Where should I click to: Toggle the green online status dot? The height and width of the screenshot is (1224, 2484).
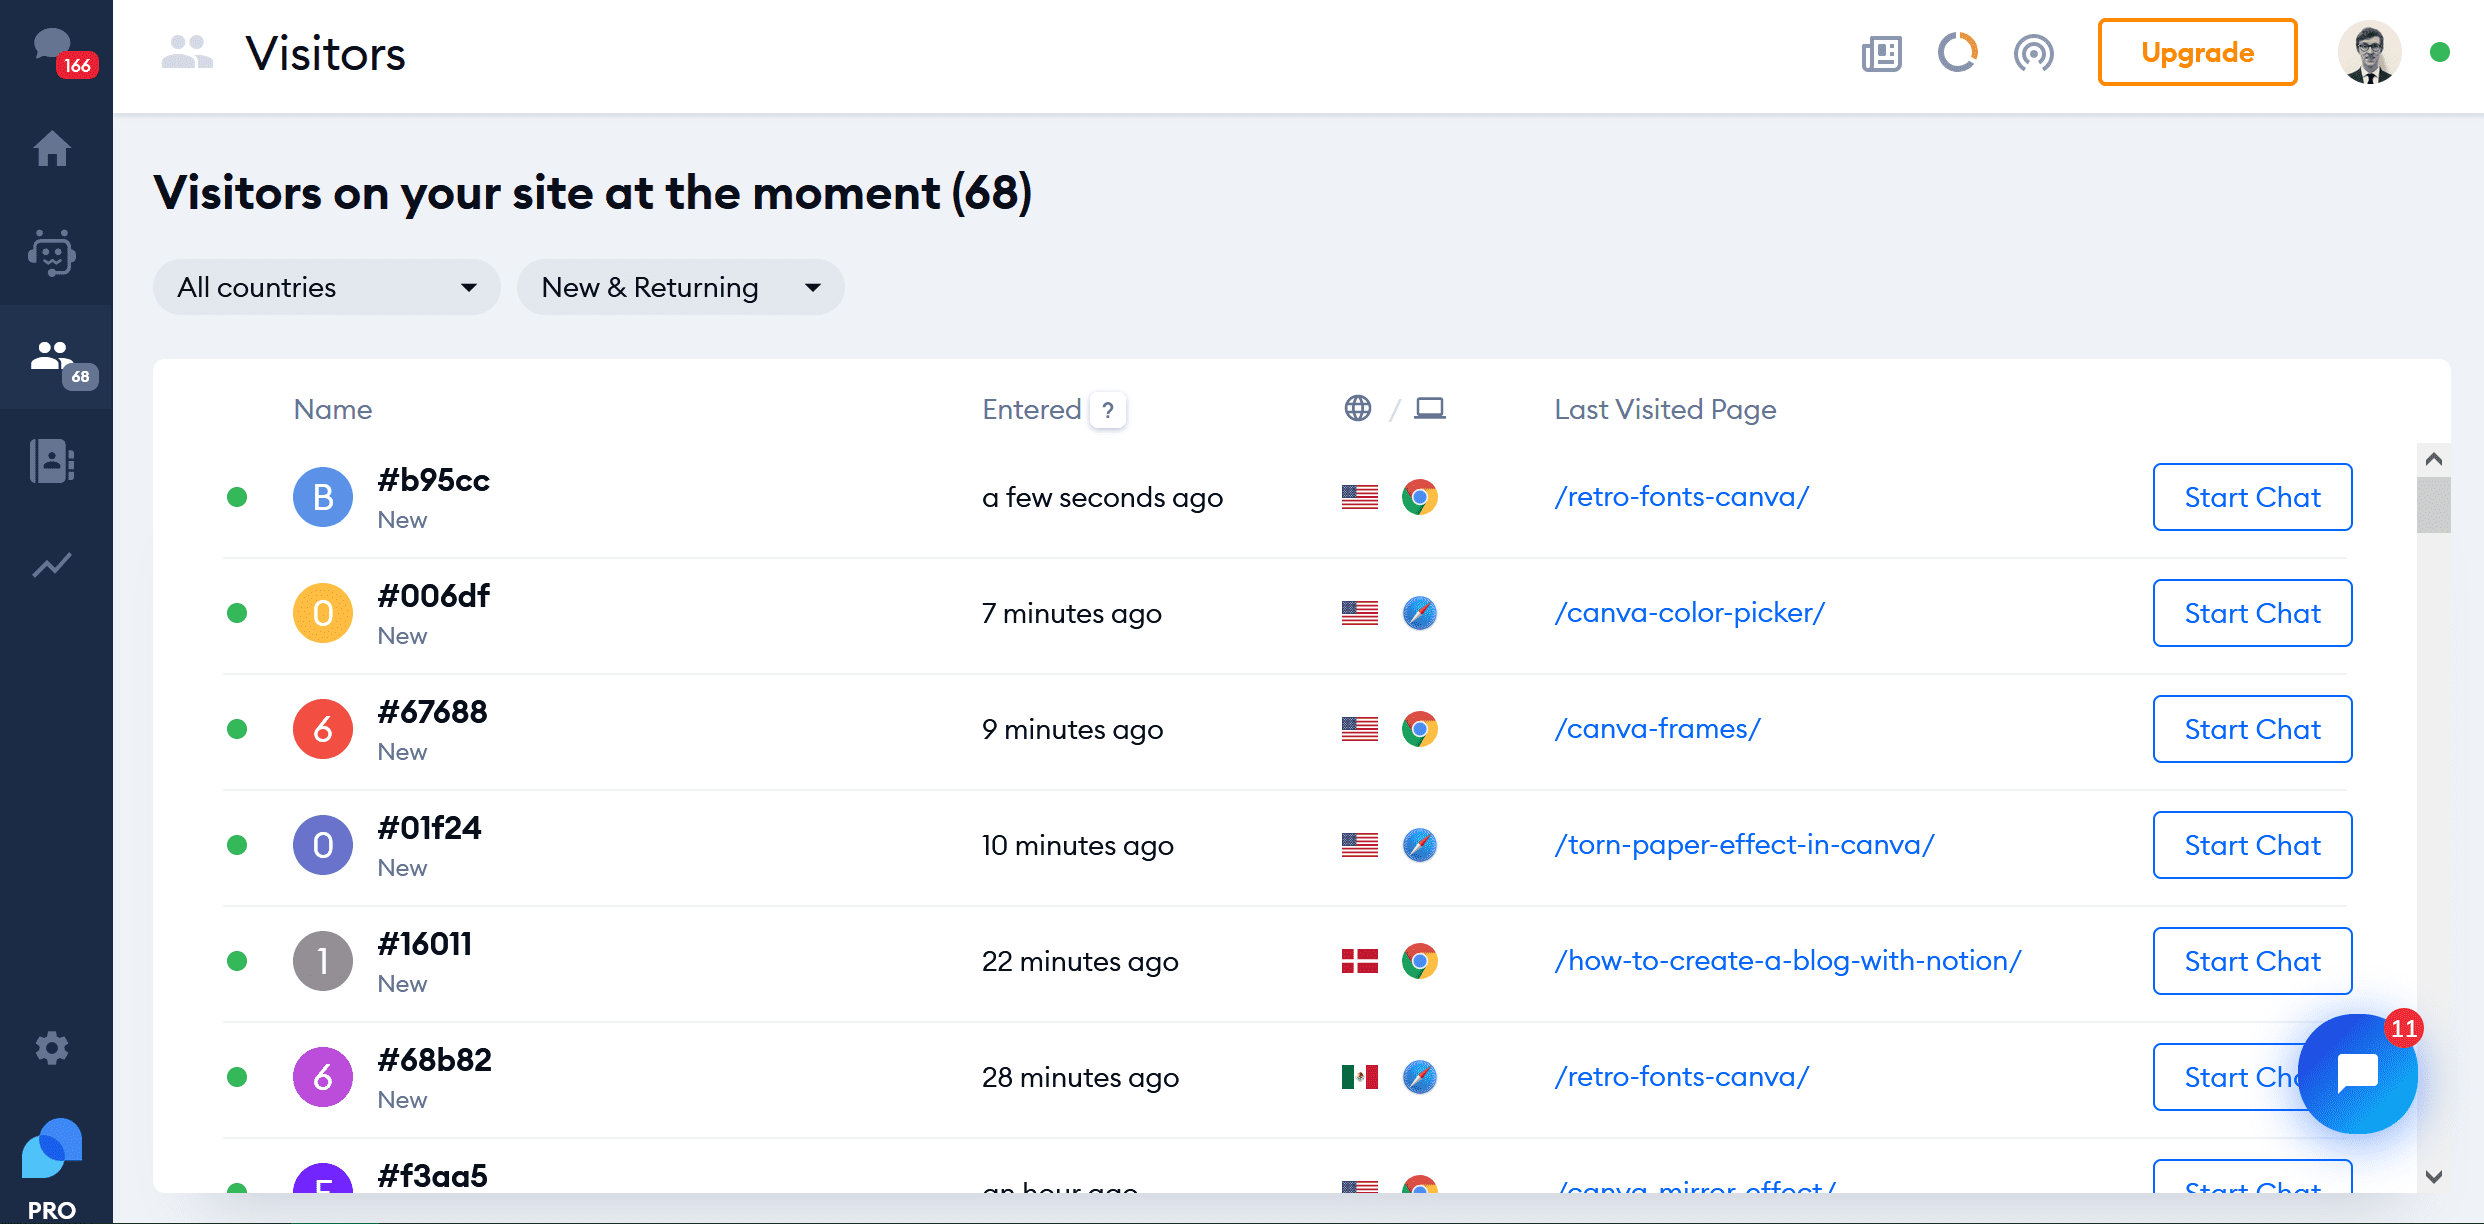[2440, 52]
